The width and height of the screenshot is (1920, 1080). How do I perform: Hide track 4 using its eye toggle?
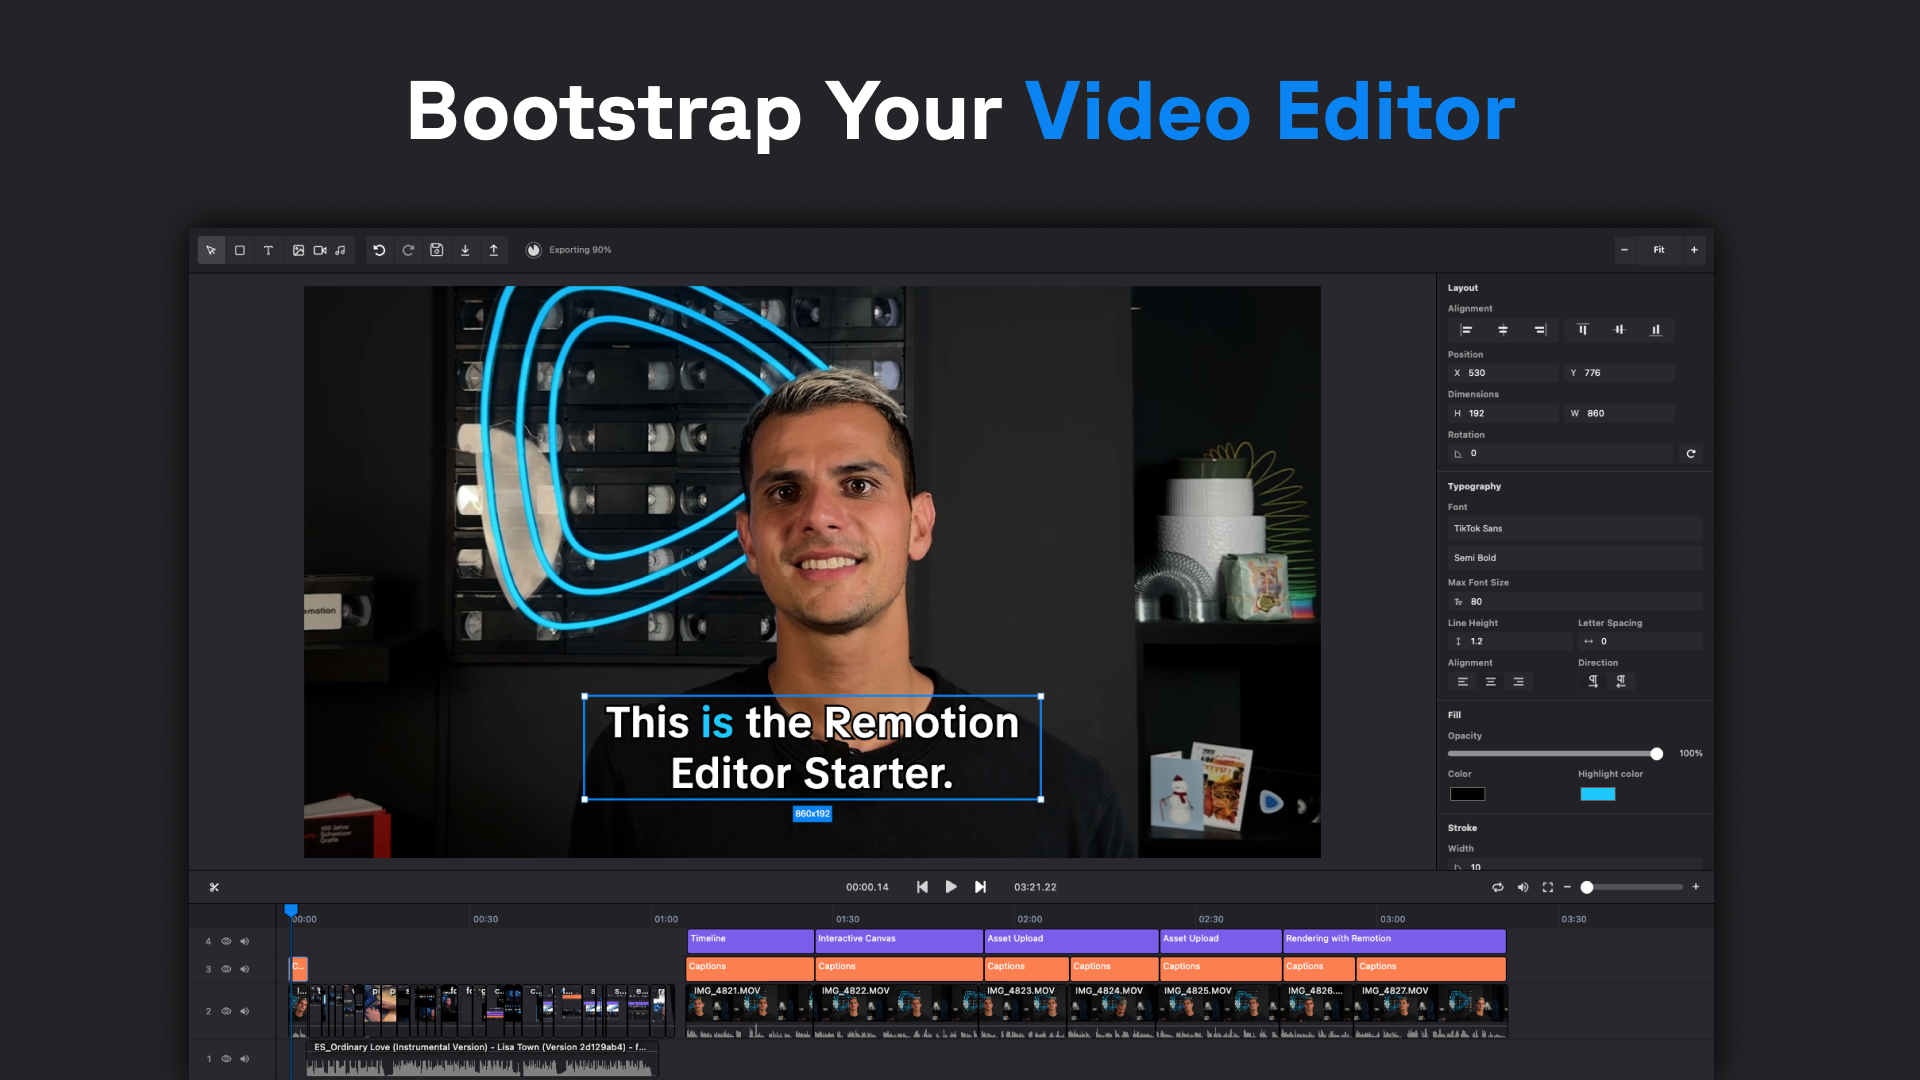click(x=226, y=941)
